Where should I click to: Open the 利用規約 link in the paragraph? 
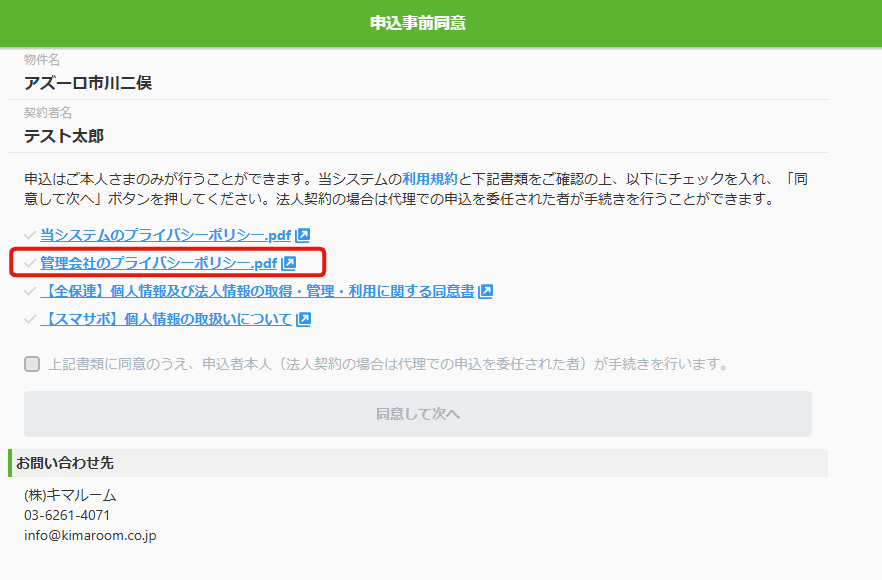point(430,179)
